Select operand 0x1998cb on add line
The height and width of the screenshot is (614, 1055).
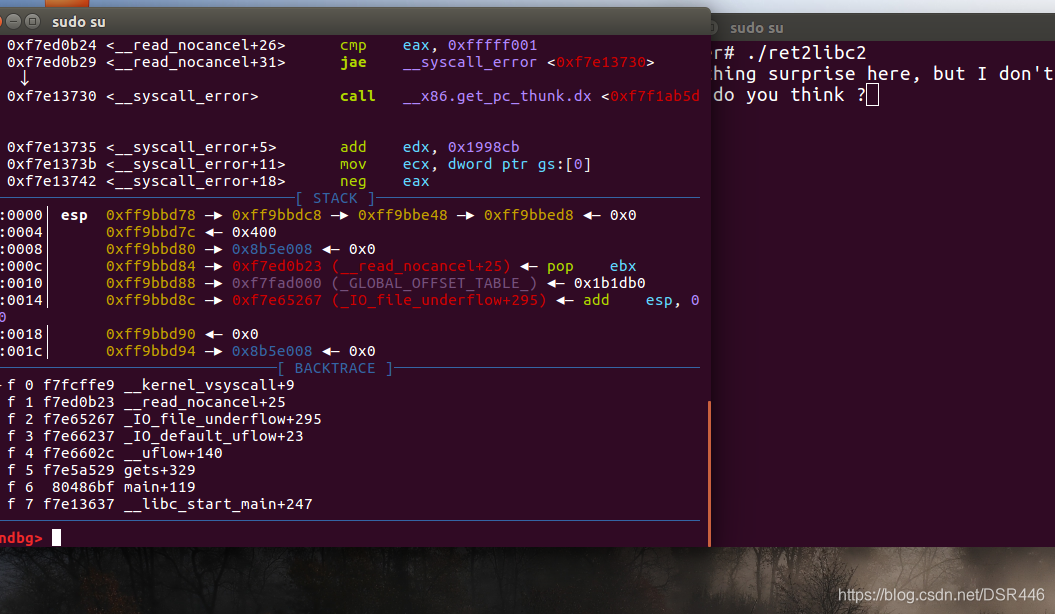(484, 147)
